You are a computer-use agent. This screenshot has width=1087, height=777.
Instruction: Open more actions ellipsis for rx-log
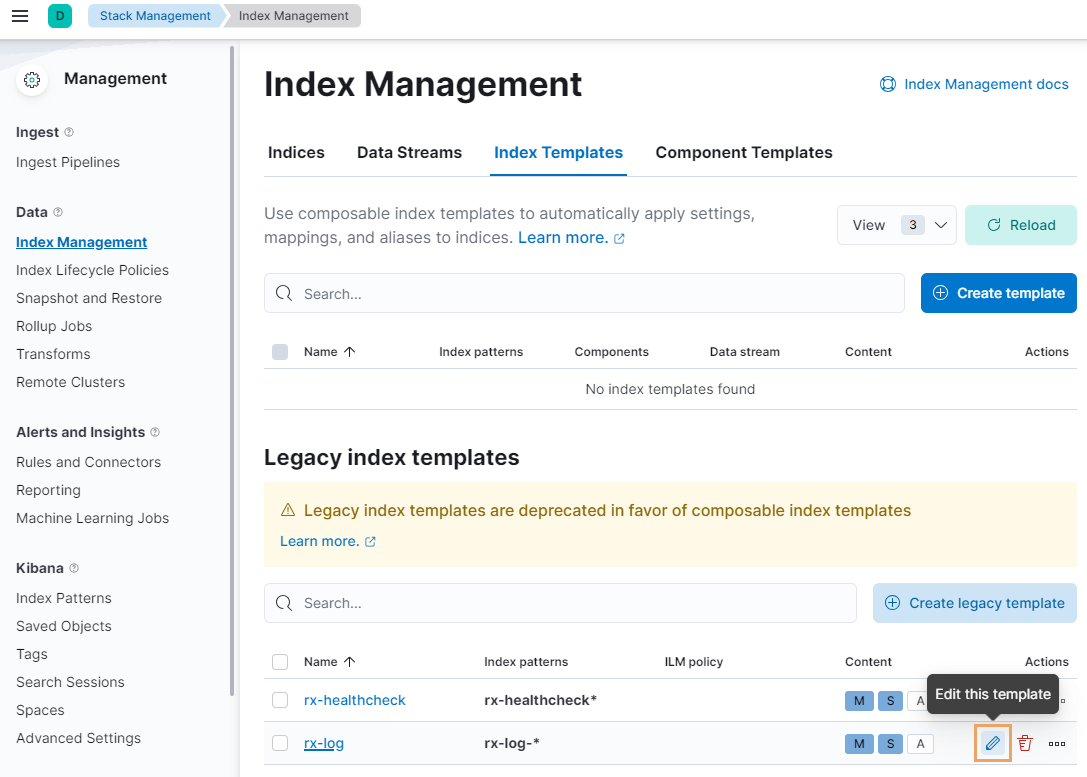click(x=1057, y=743)
